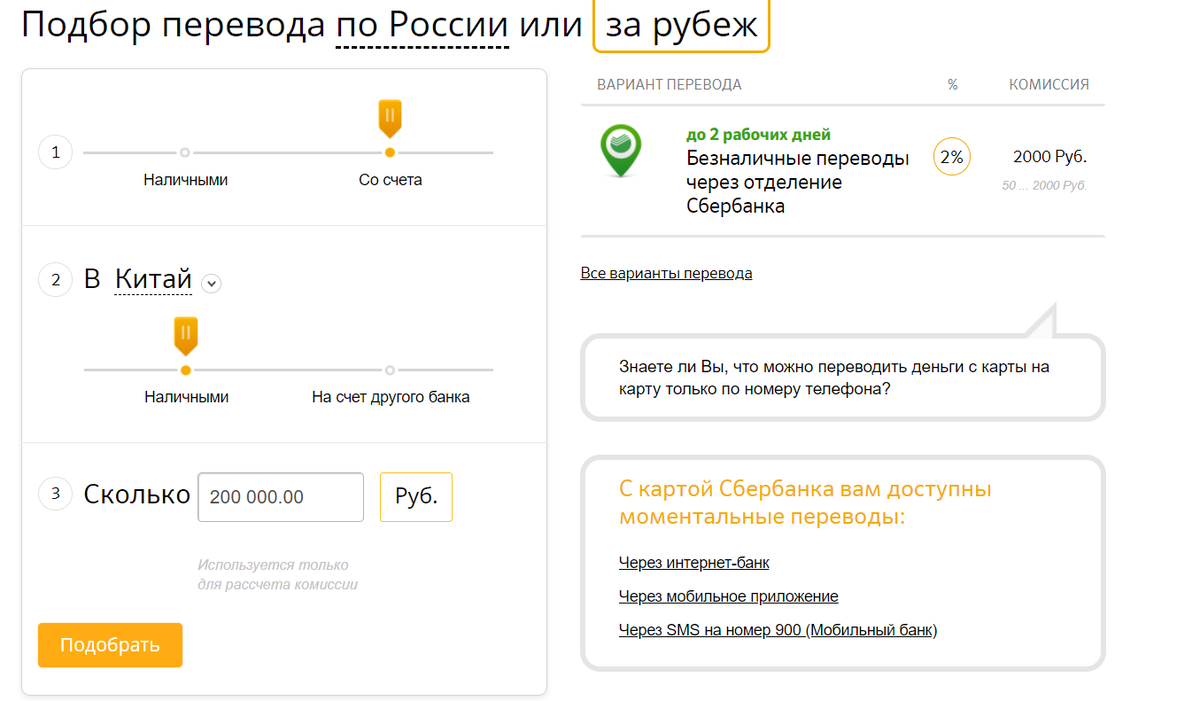Click the 2% commission badge
1200x701 pixels.
951,156
